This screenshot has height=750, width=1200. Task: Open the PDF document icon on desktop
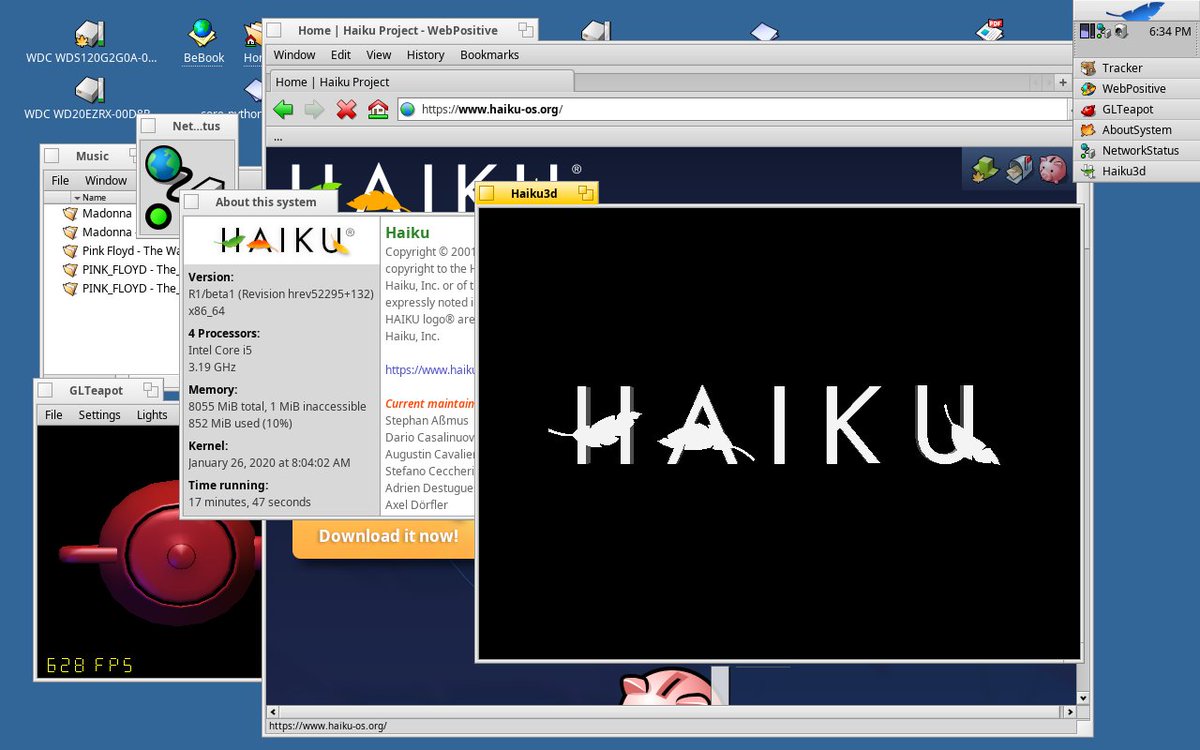[990, 29]
